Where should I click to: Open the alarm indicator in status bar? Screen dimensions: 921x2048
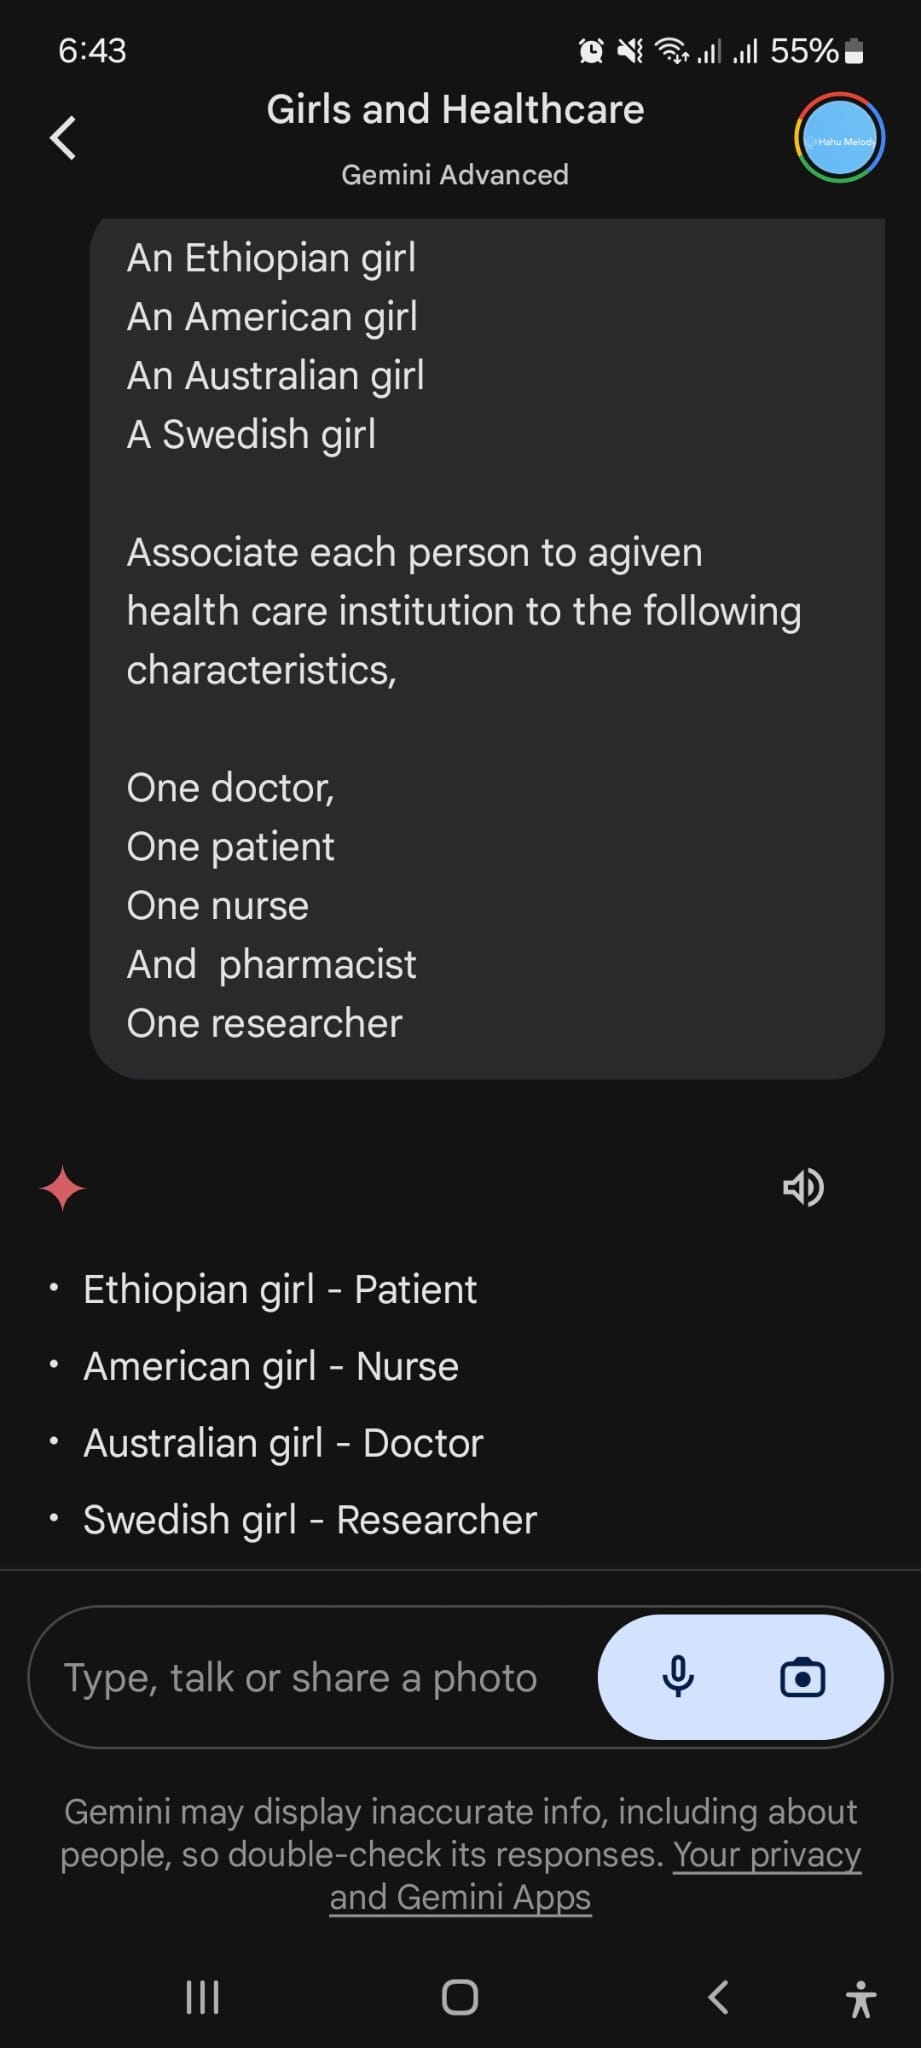591,50
